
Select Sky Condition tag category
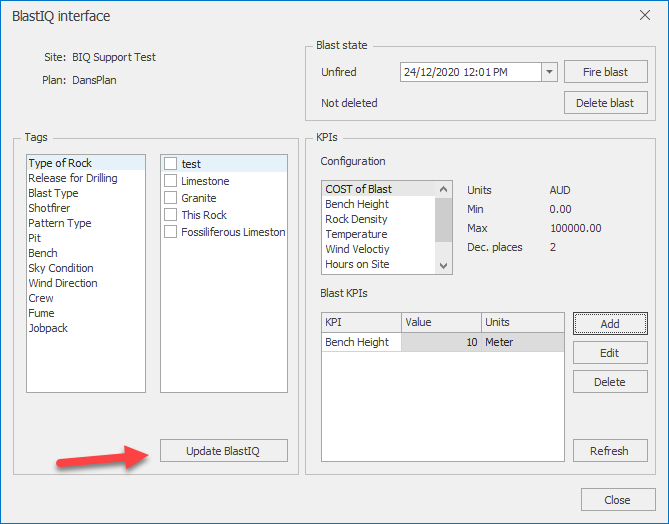click(86, 268)
